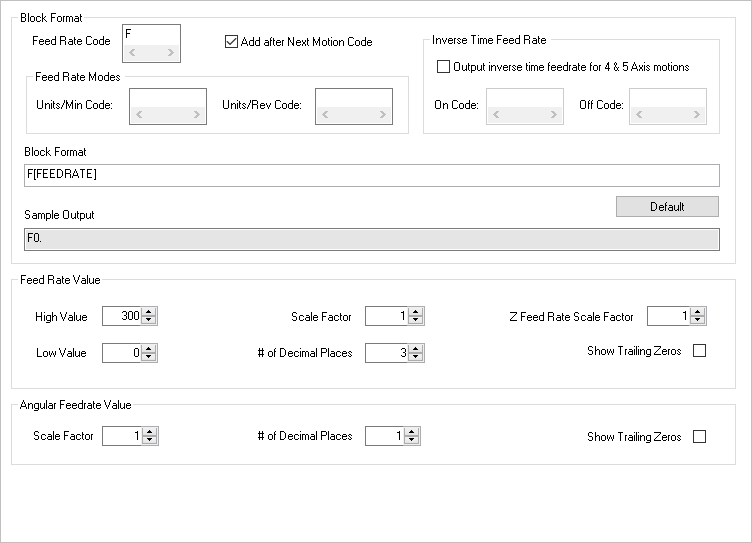Click Units/Min Code left scroll arrow

pos(139,115)
